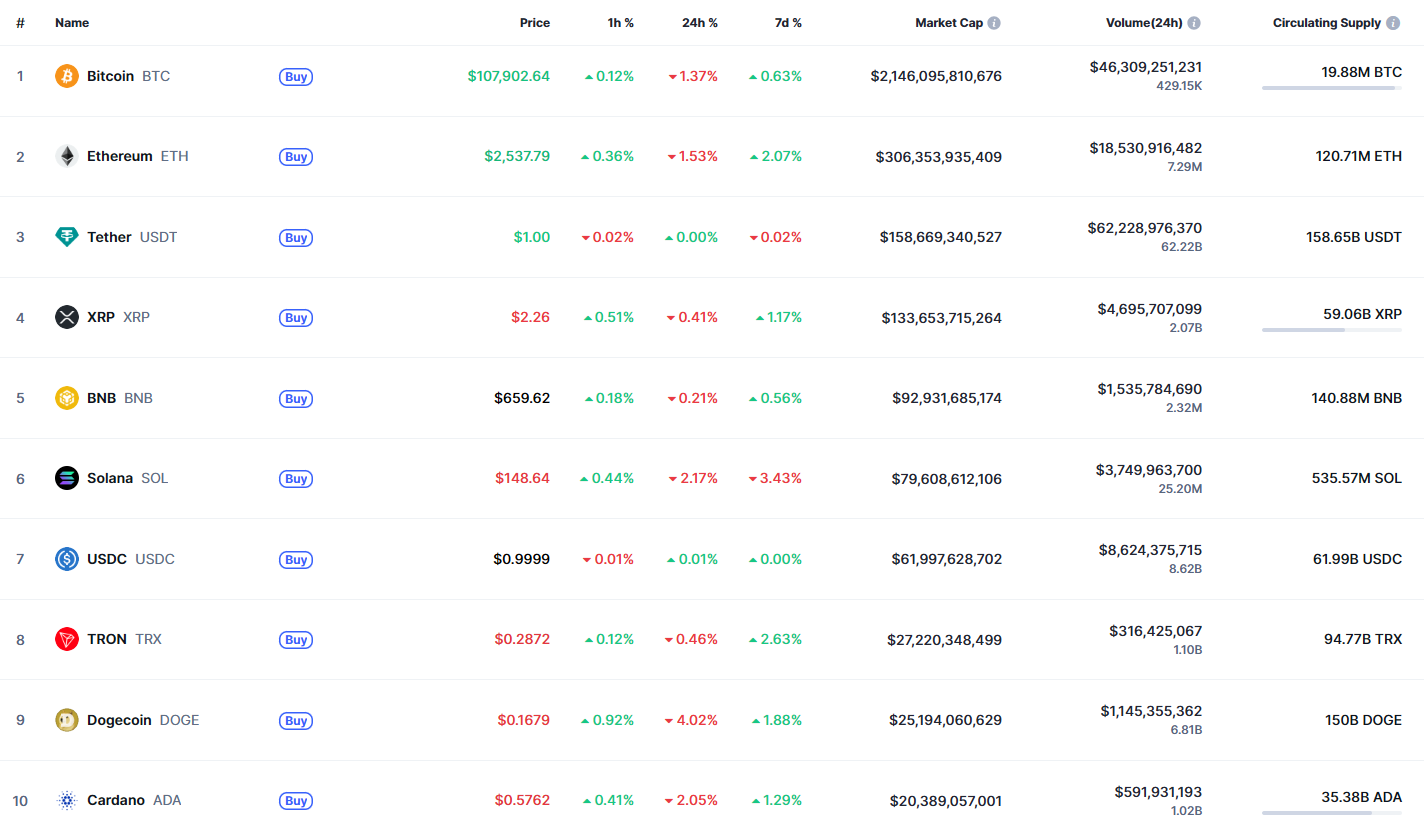Click the Buy button for Ethereum
This screenshot has width=1424, height=839.
pyautogui.click(x=296, y=157)
